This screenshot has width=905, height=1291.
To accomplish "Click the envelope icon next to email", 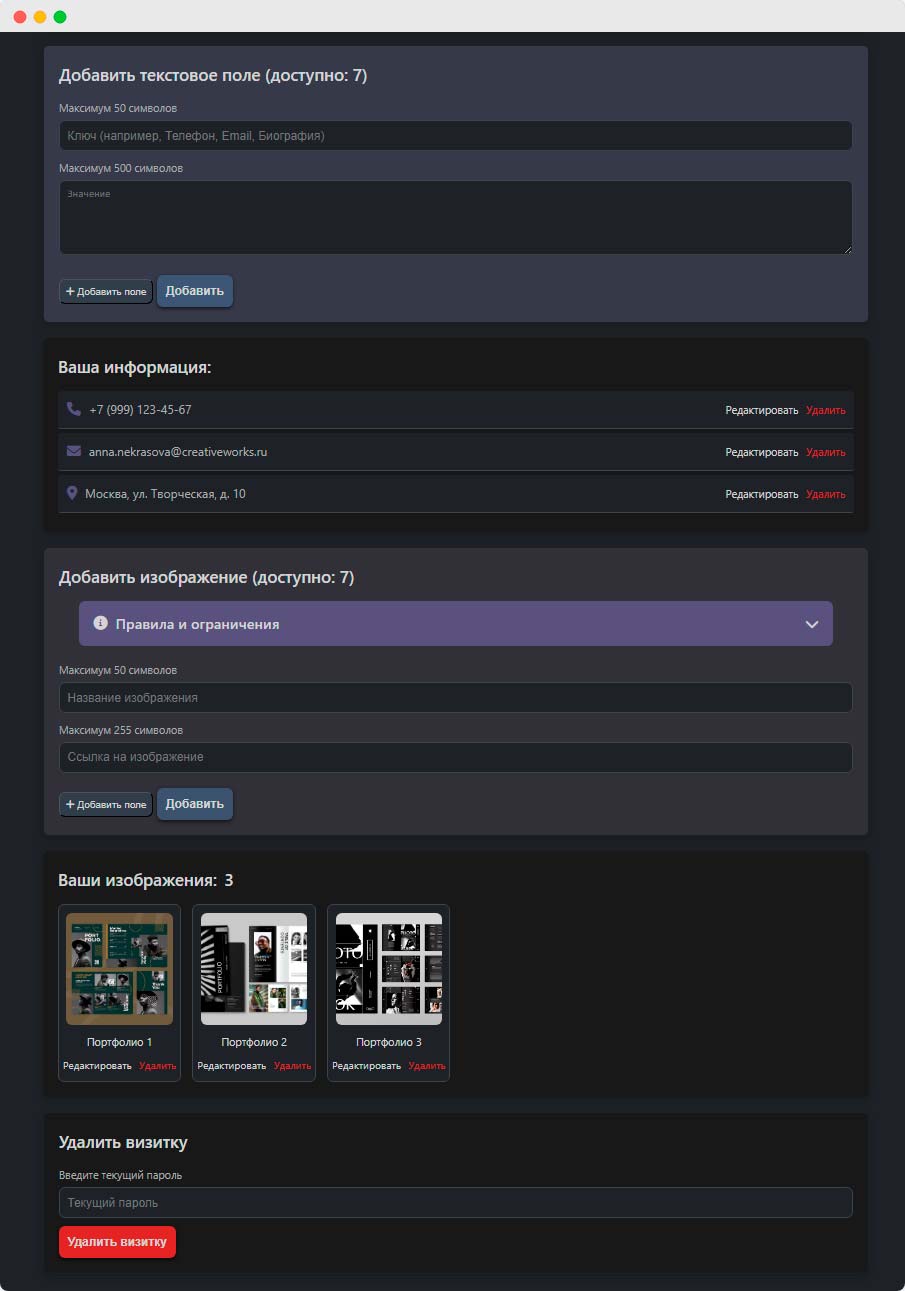I will pyautogui.click(x=73, y=451).
